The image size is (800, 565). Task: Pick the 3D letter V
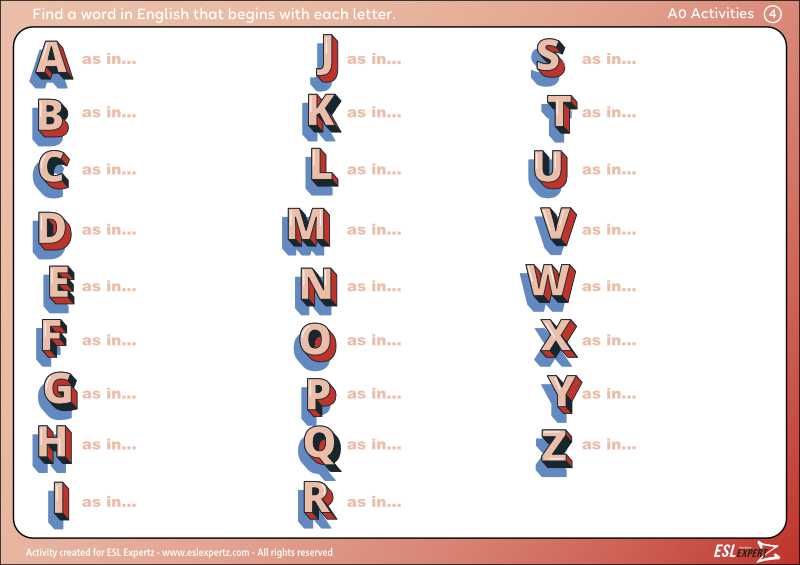(556, 230)
